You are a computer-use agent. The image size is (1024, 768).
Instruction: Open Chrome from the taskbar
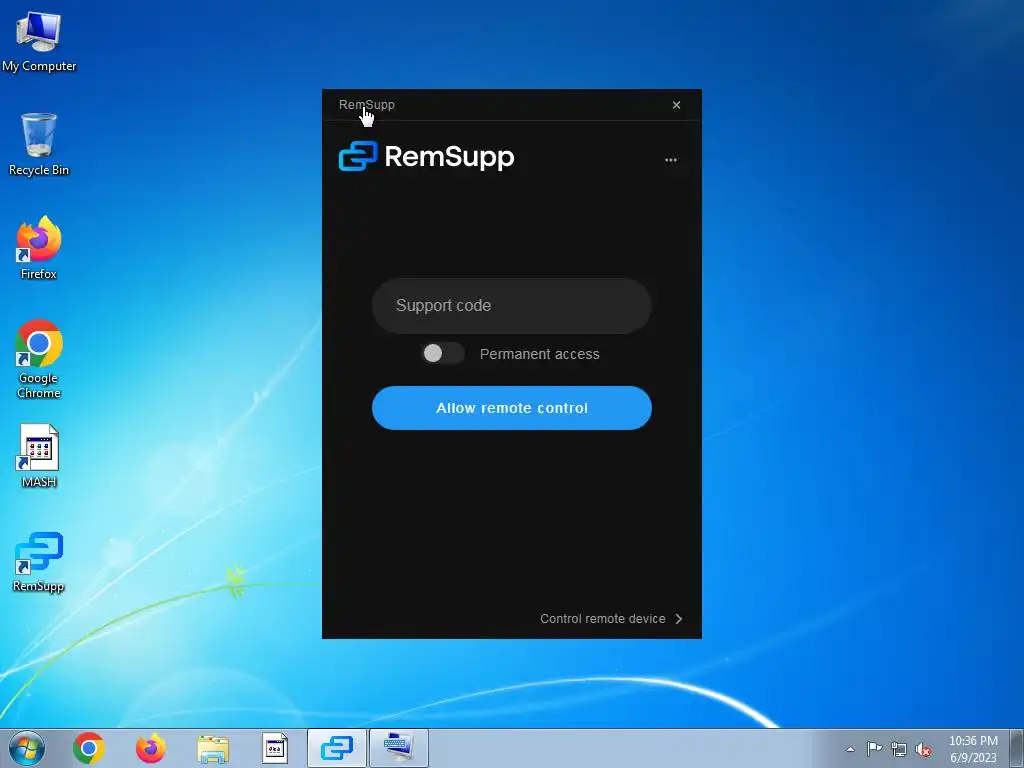89,748
